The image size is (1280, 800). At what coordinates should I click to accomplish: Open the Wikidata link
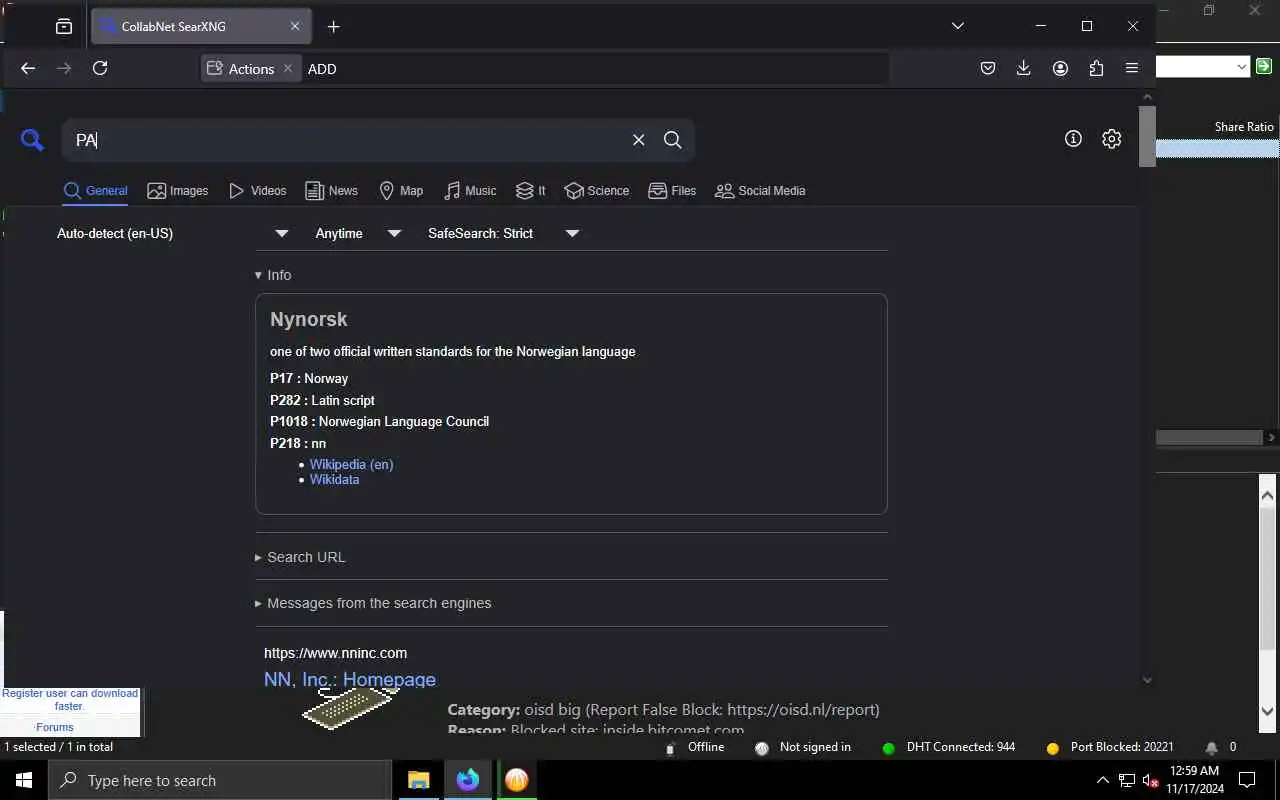pyautogui.click(x=334, y=479)
